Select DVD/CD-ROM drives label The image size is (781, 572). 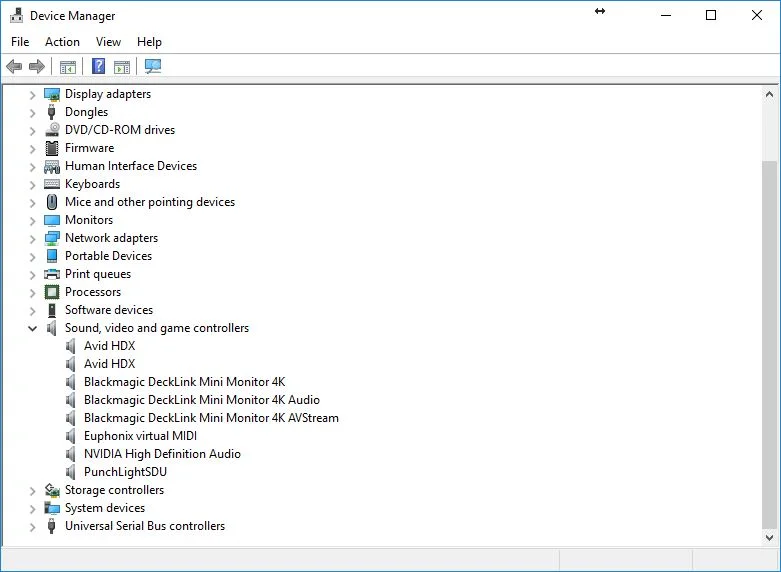coord(120,130)
